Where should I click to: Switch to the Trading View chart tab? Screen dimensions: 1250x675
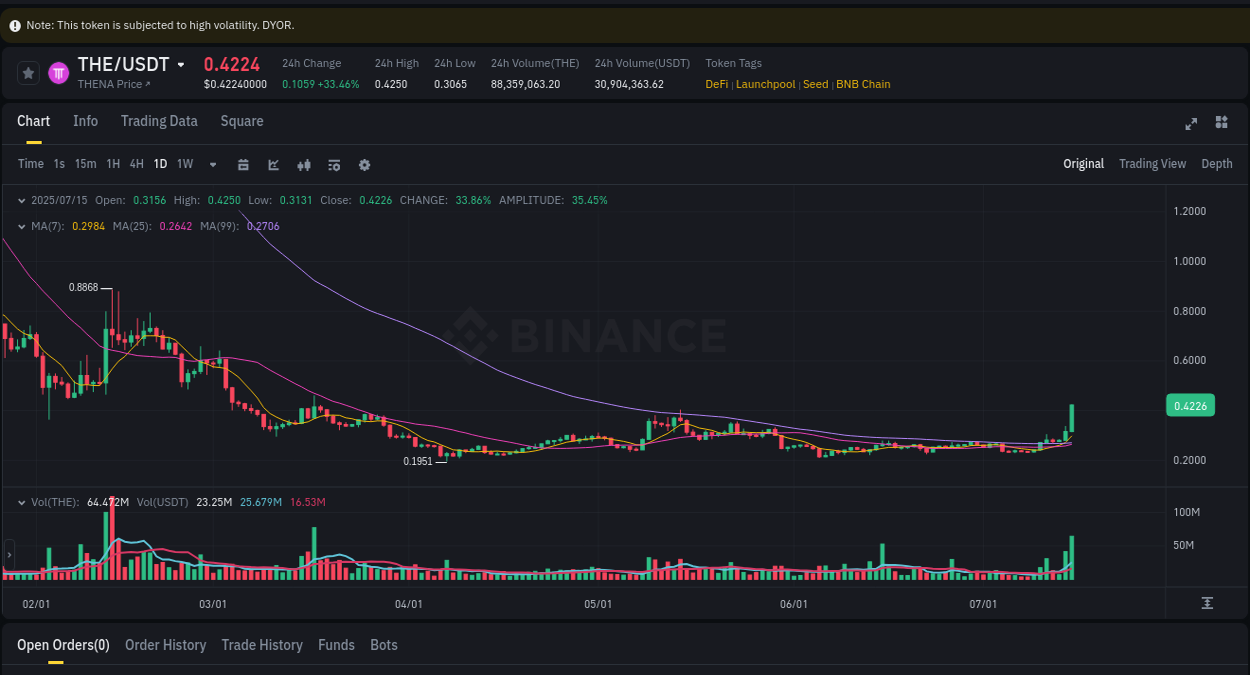[x=1152, y=163]
